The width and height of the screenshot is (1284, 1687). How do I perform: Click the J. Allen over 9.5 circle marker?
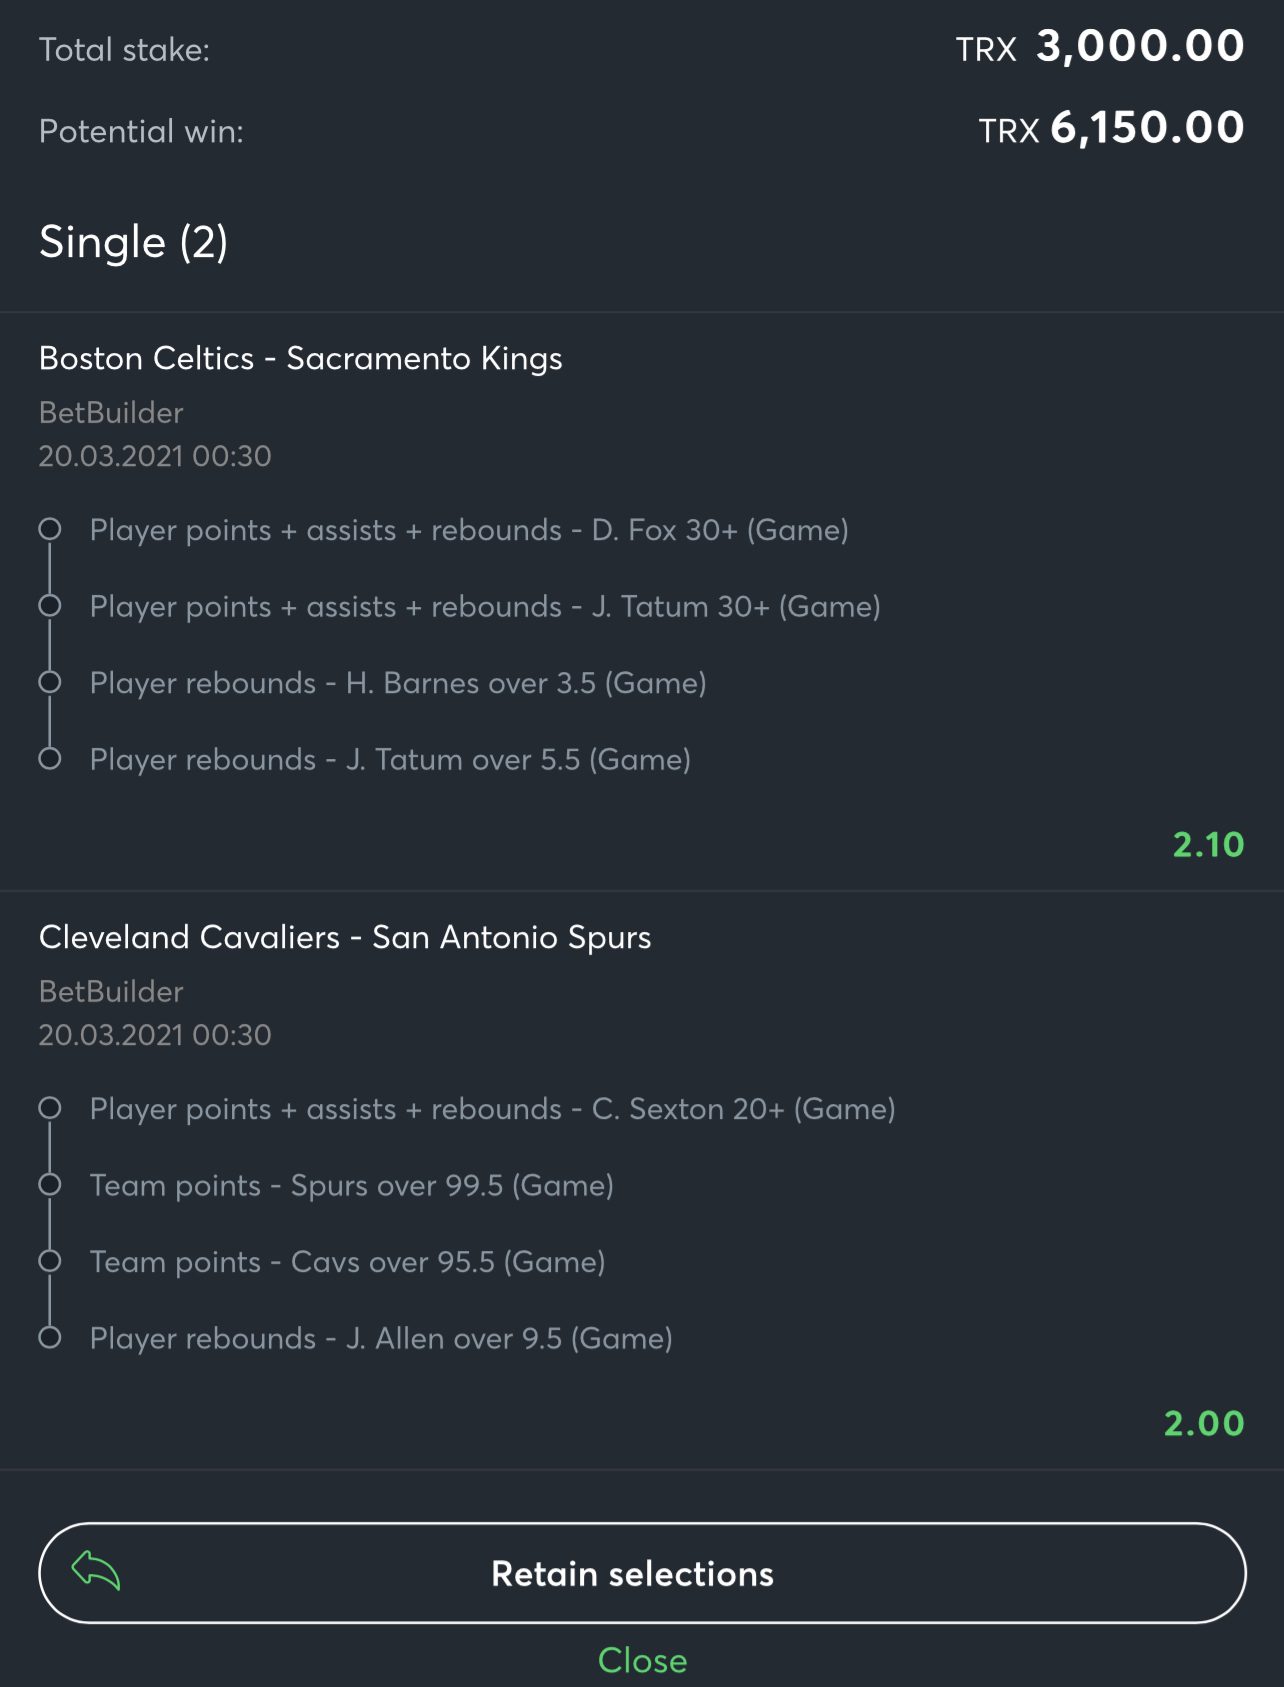click(x=50, y=1338)
